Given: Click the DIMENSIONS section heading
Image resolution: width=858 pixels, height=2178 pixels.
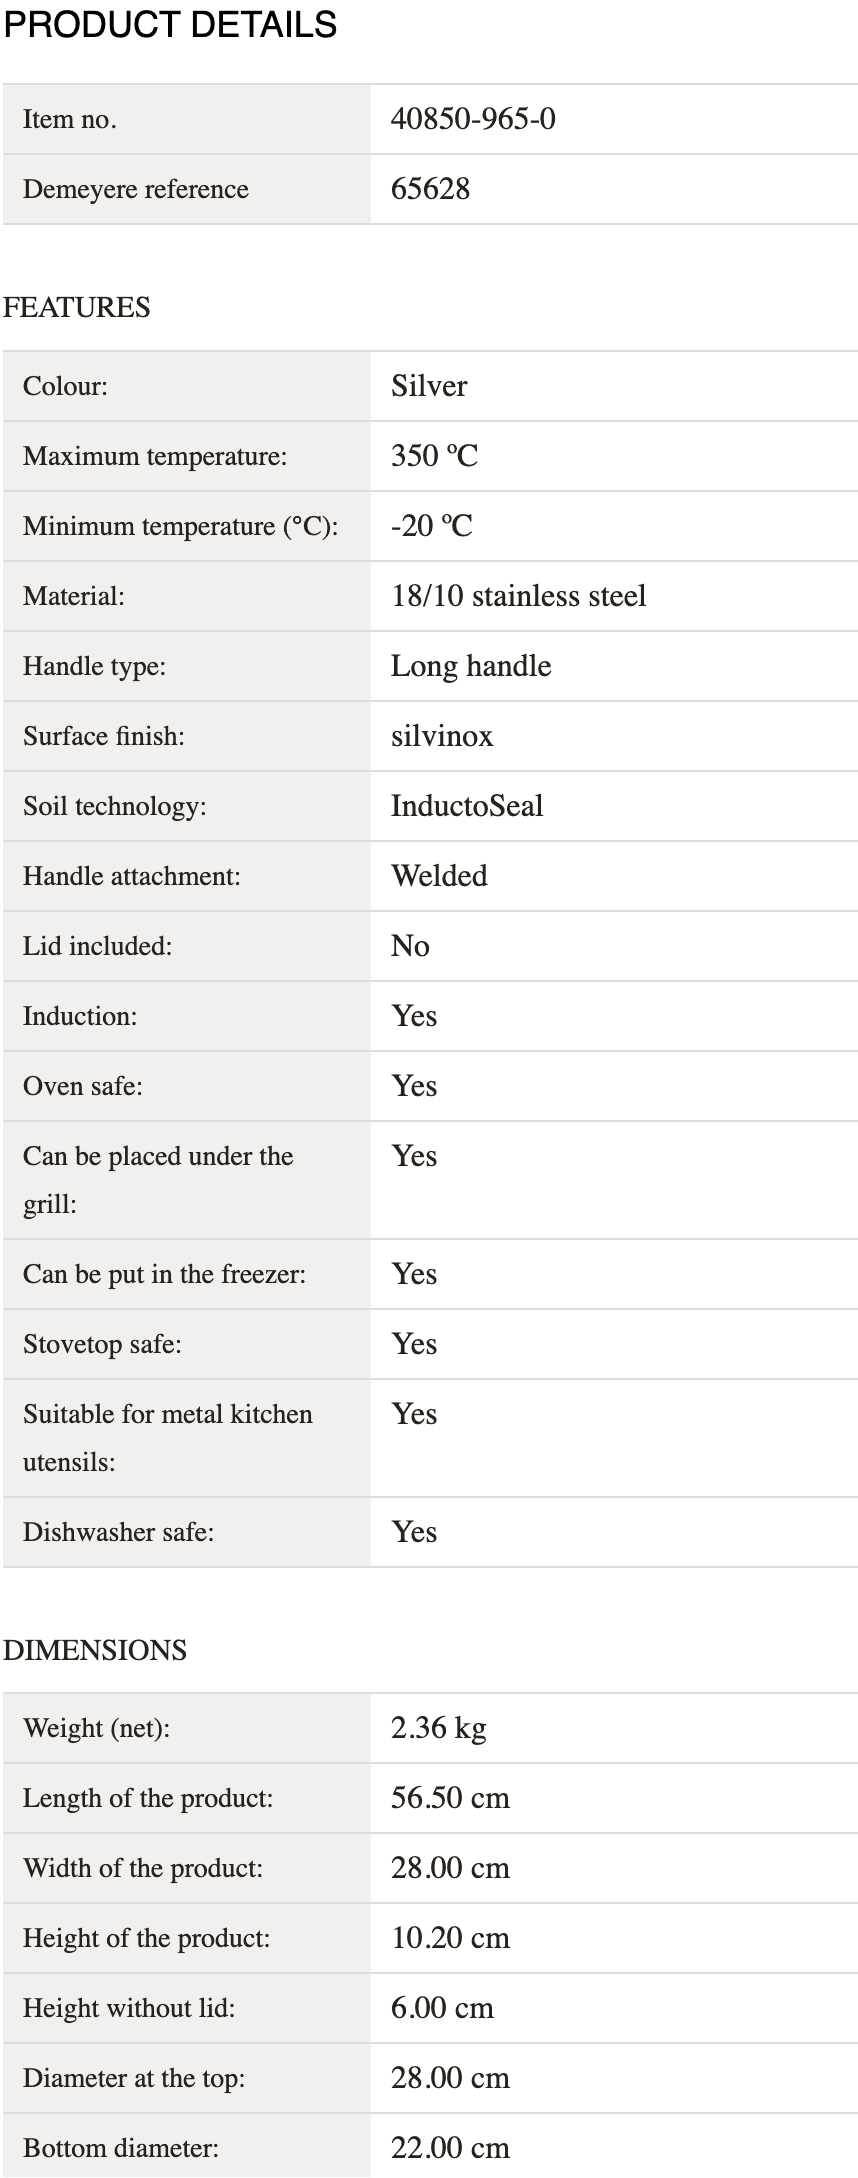Looking at the screenshot, I should click(95, 1650).
